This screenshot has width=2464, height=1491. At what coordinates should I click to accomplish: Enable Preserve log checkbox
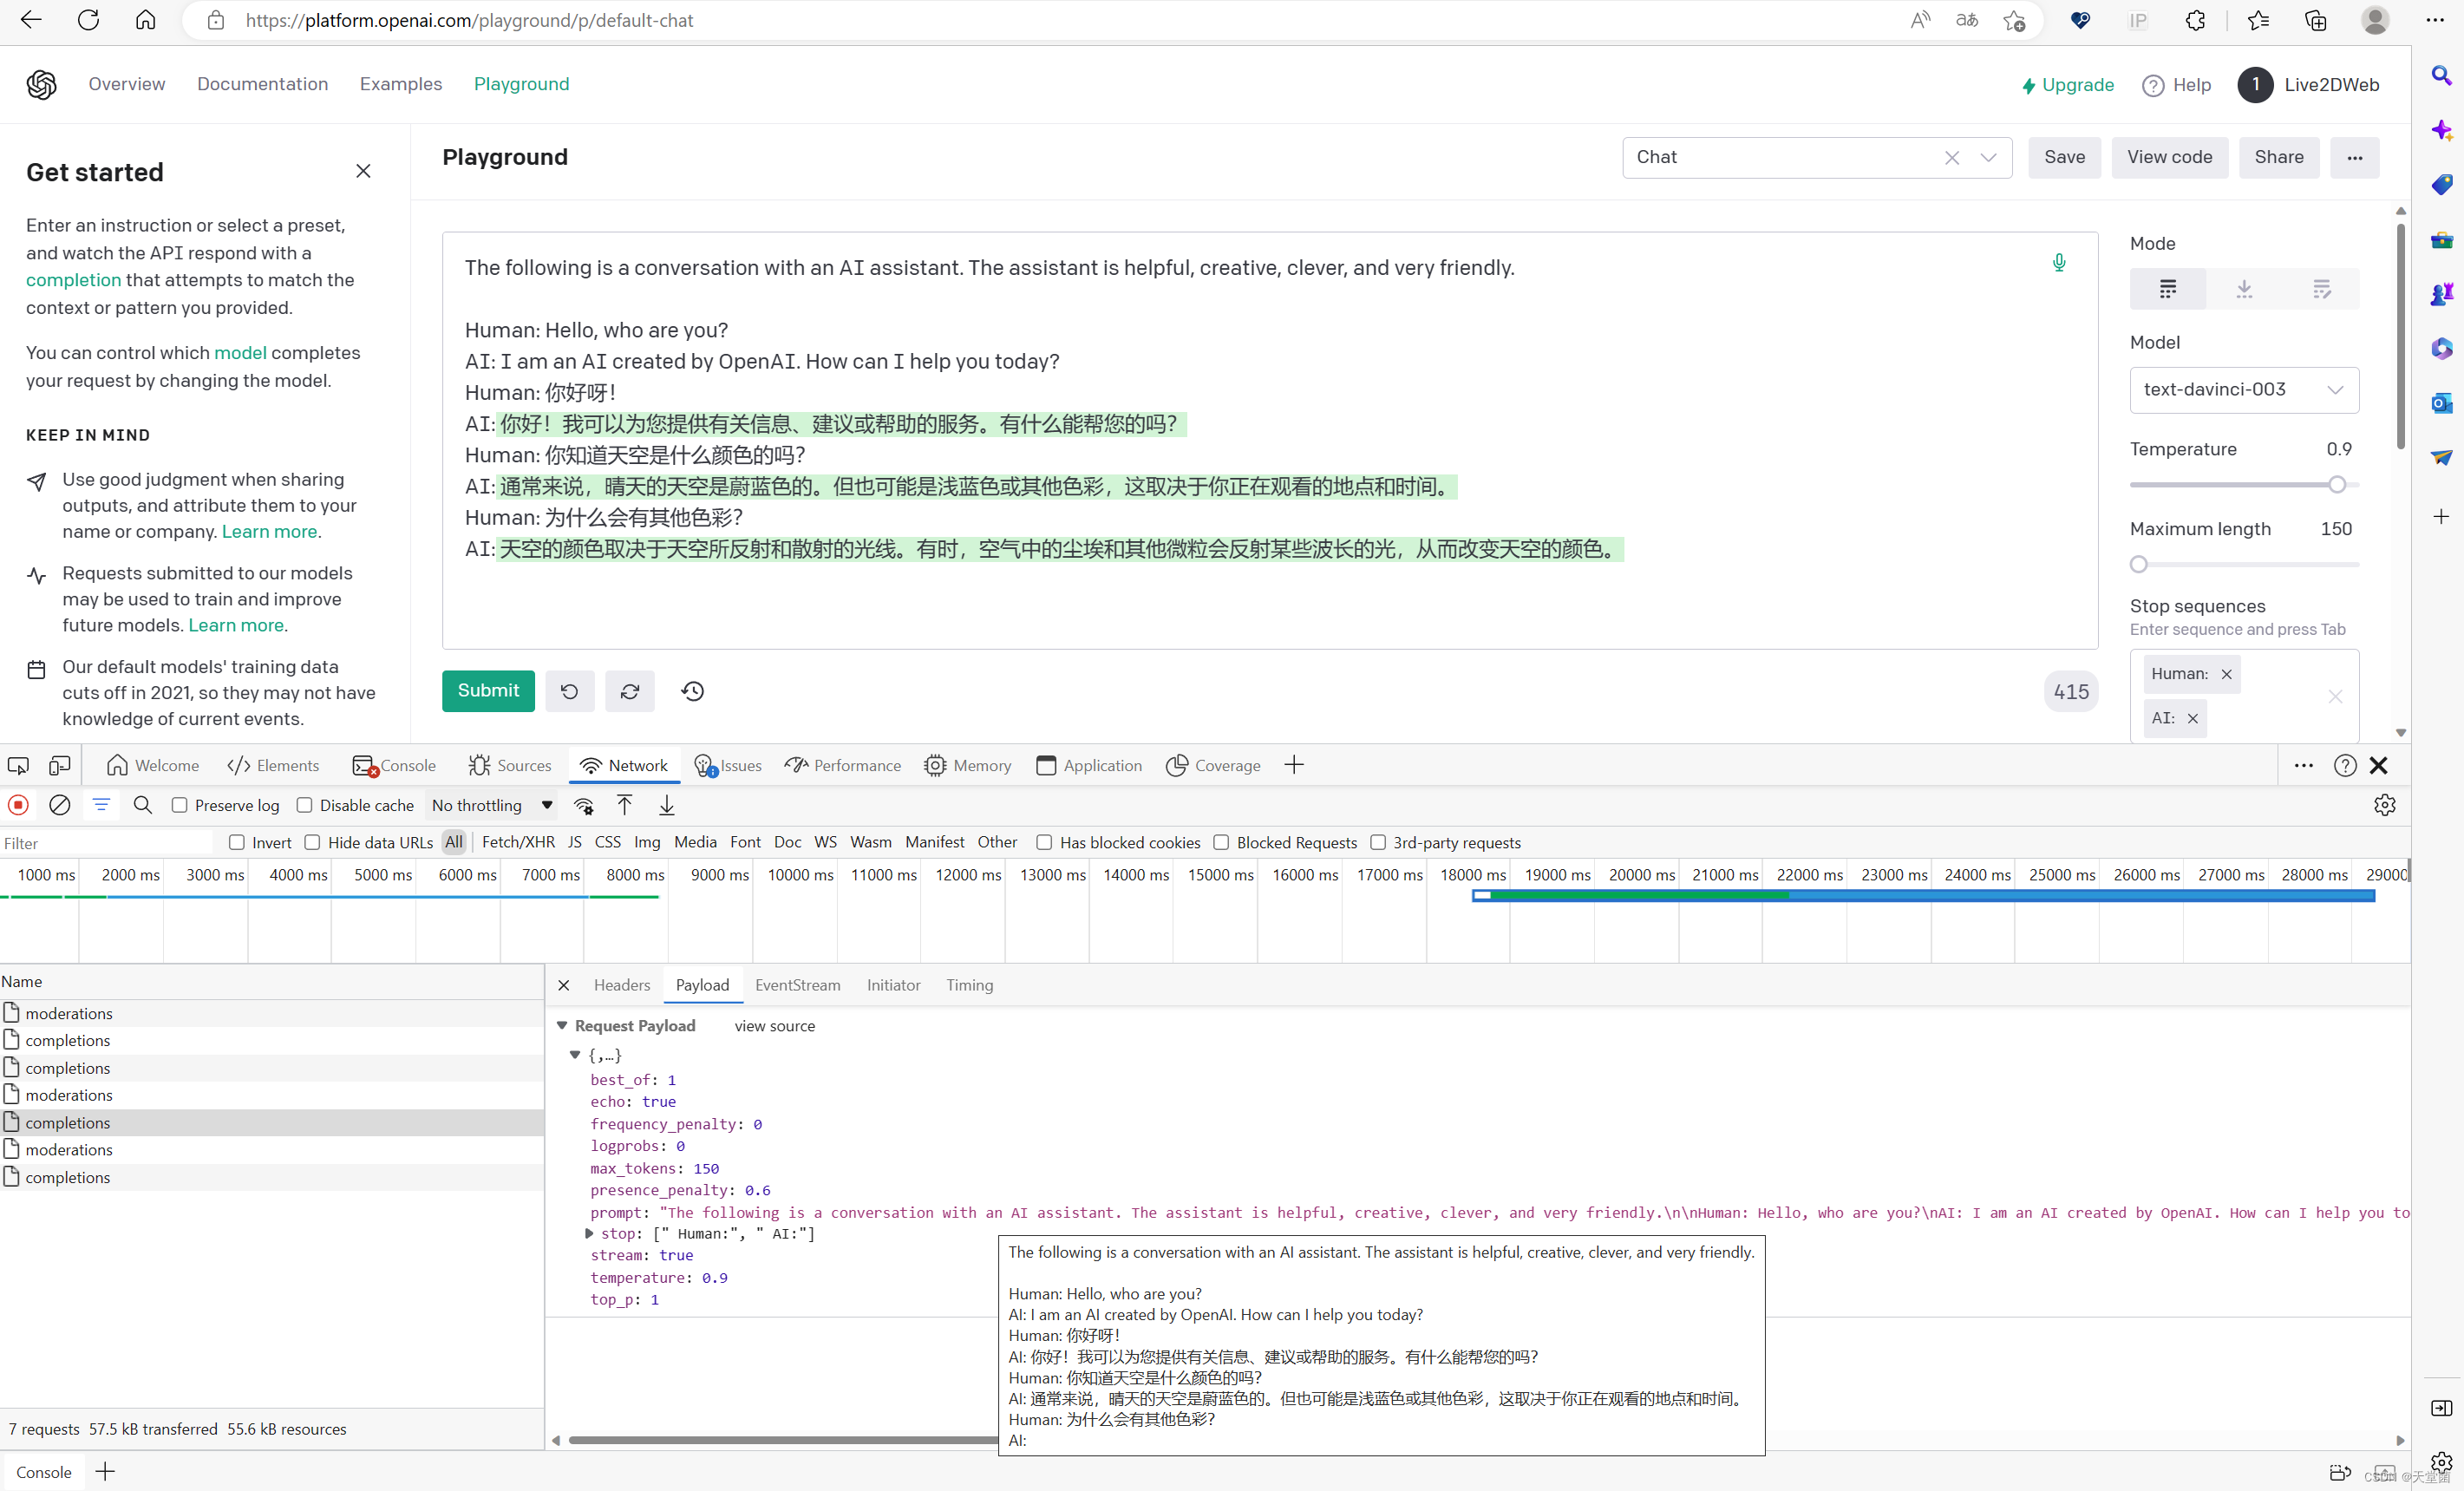(180, 805)
